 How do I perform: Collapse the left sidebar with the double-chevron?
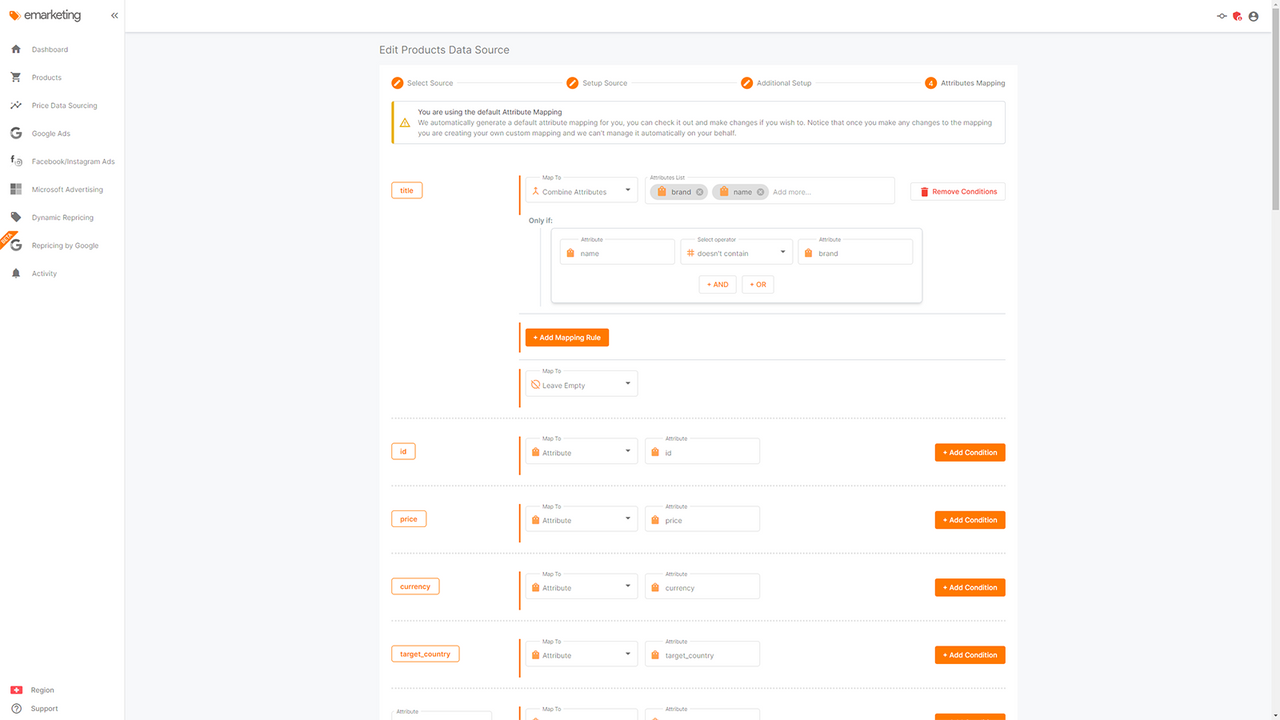tap(114, 15)
